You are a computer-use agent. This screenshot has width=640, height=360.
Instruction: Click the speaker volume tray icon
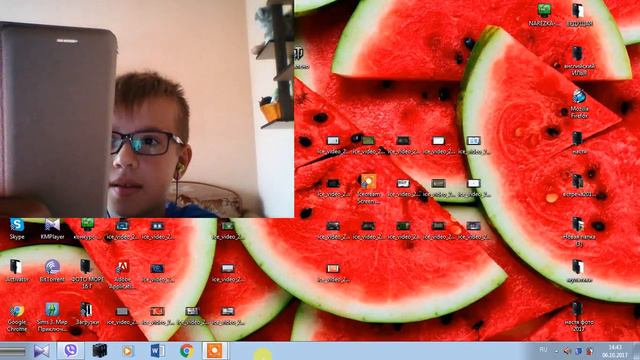pyautogui.click(x=567, y=351)
